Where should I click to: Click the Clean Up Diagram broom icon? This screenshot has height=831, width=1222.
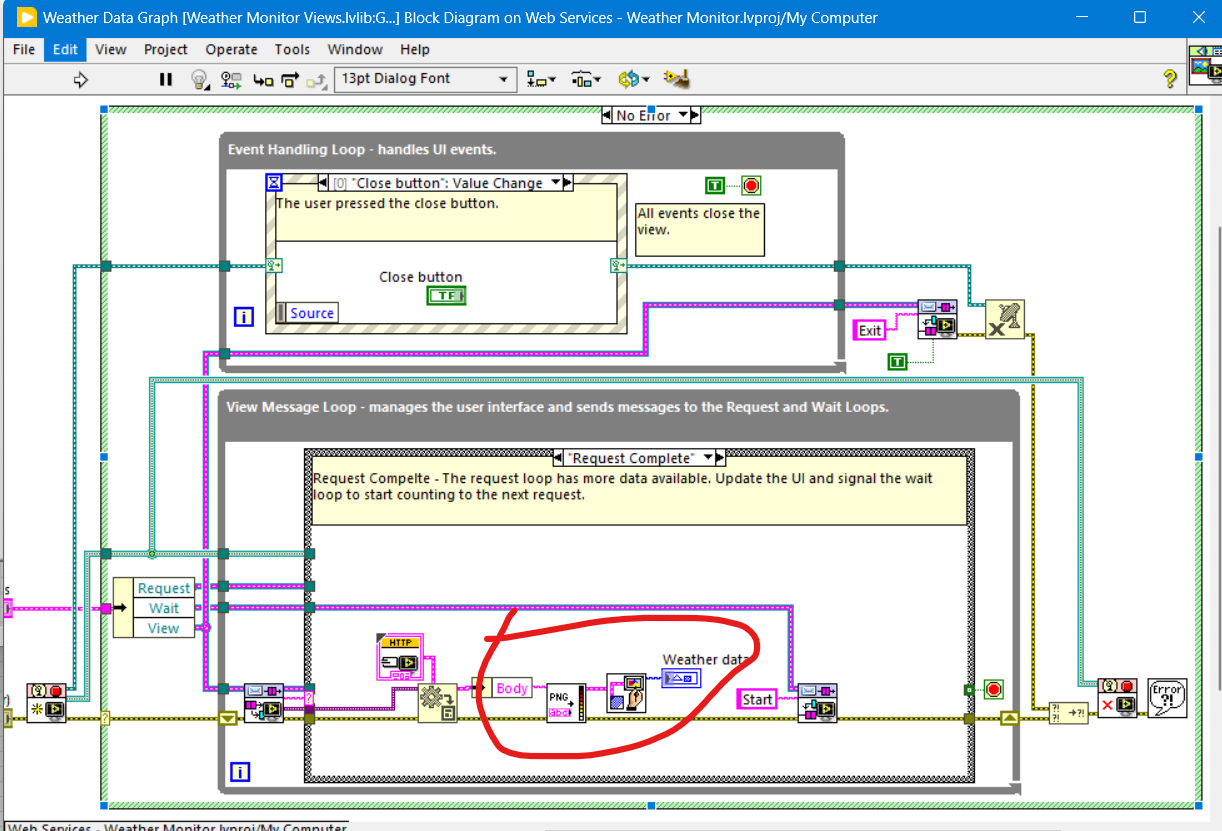click(677, 80)
